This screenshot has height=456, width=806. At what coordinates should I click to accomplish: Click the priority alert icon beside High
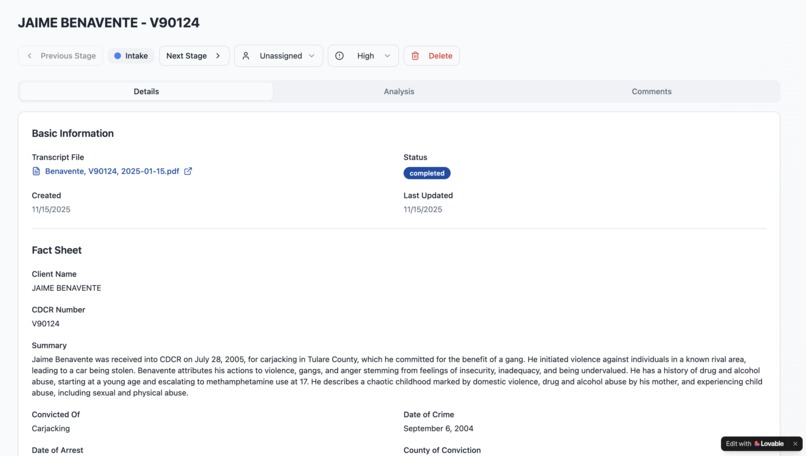339,56
